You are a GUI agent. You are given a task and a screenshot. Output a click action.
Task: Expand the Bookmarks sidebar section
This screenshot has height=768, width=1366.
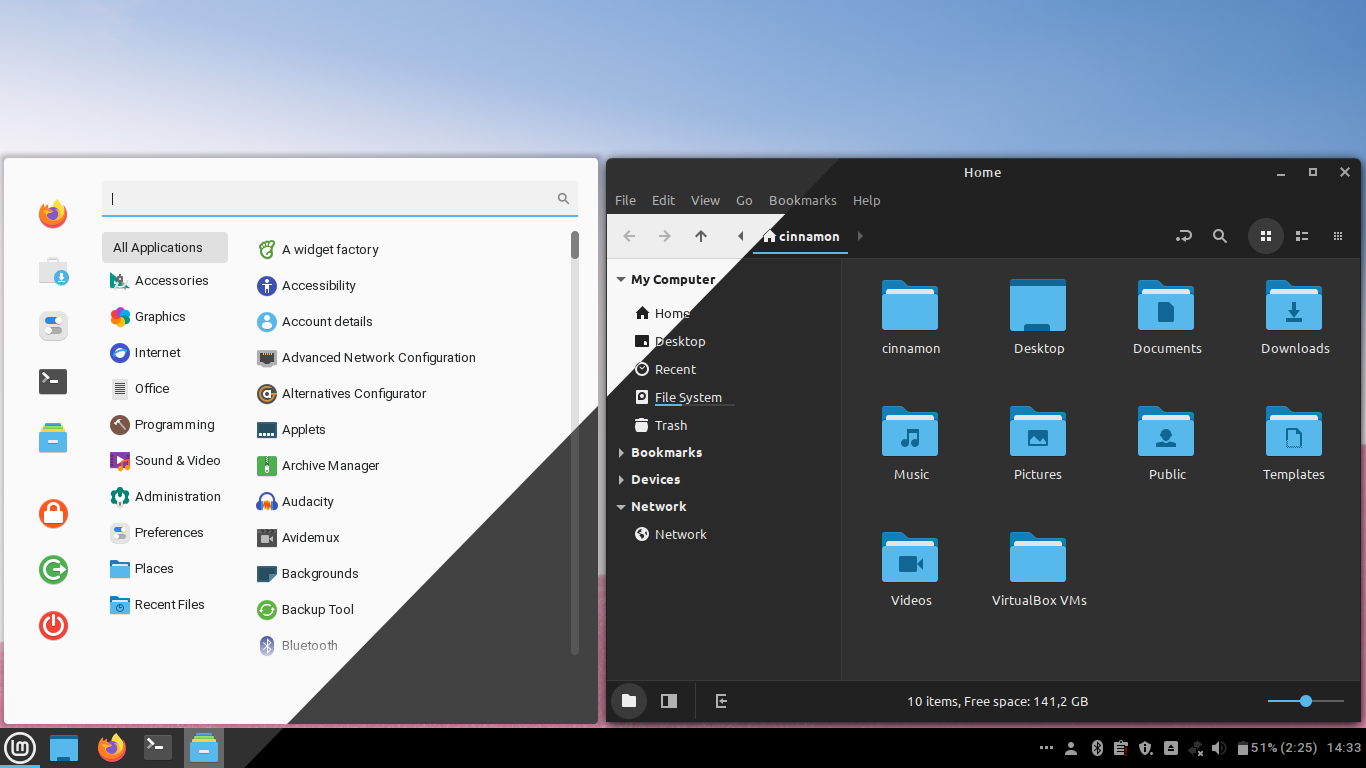click(x=621, y=453)
